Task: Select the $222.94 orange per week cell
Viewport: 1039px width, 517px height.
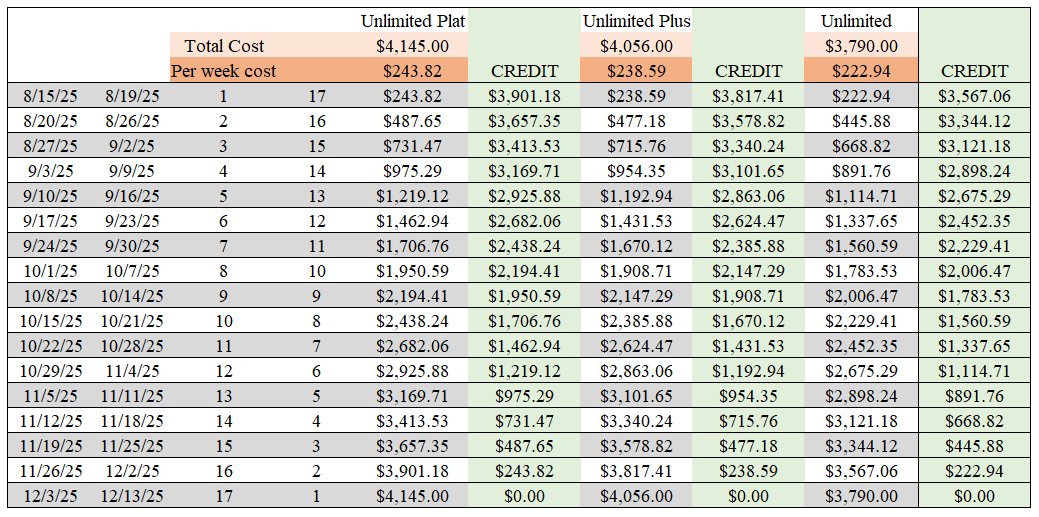Action: click(x=861, y=70)
